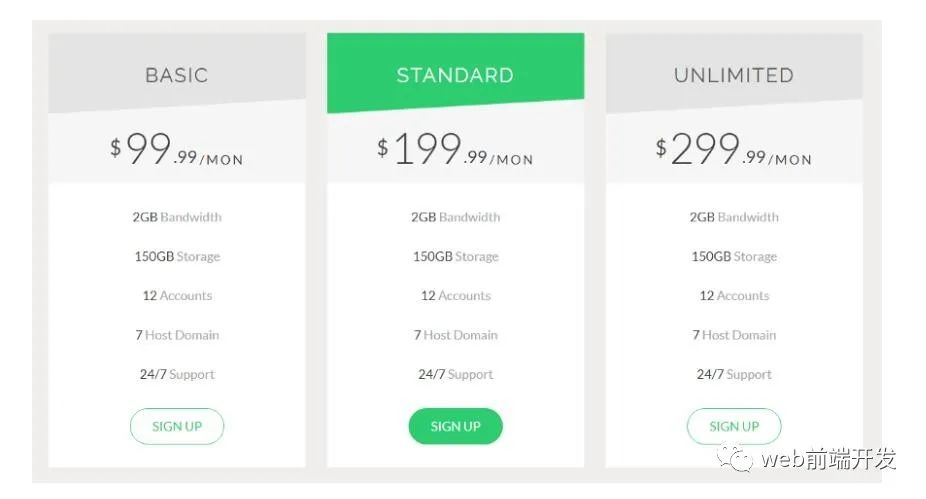Click 7 Host Domain in the Basic plan

[x=177, y=335]
